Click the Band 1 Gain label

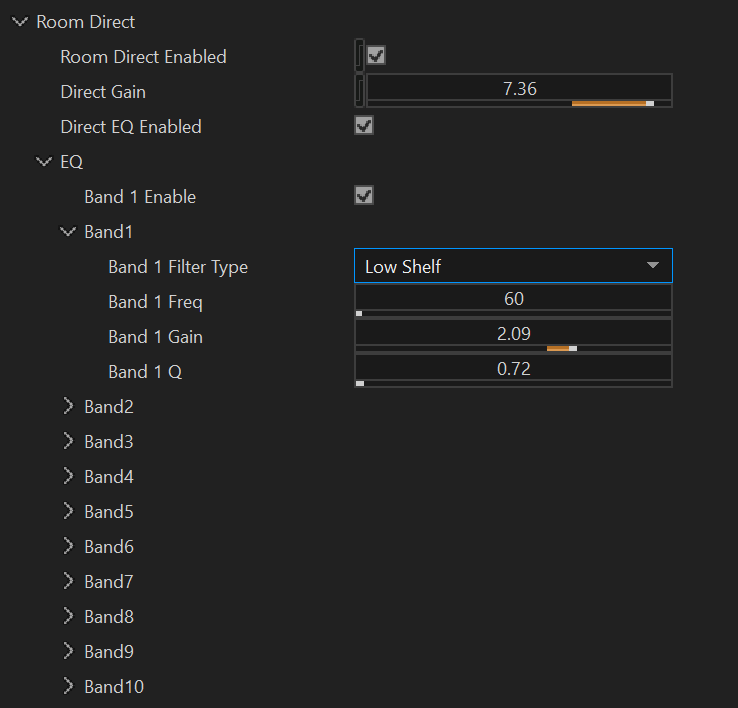155,337
